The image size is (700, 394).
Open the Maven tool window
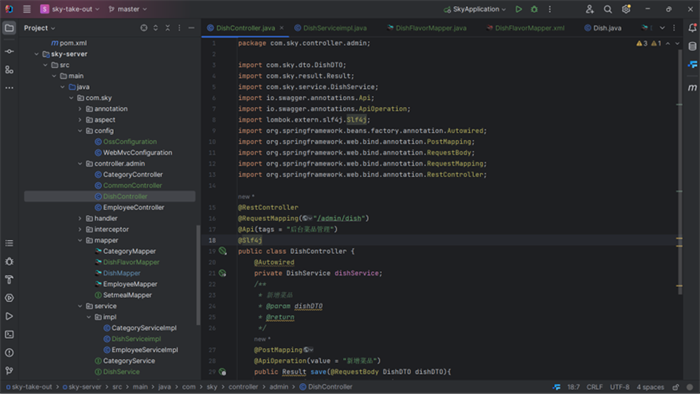pyautogui.click(x=692, y=88)
